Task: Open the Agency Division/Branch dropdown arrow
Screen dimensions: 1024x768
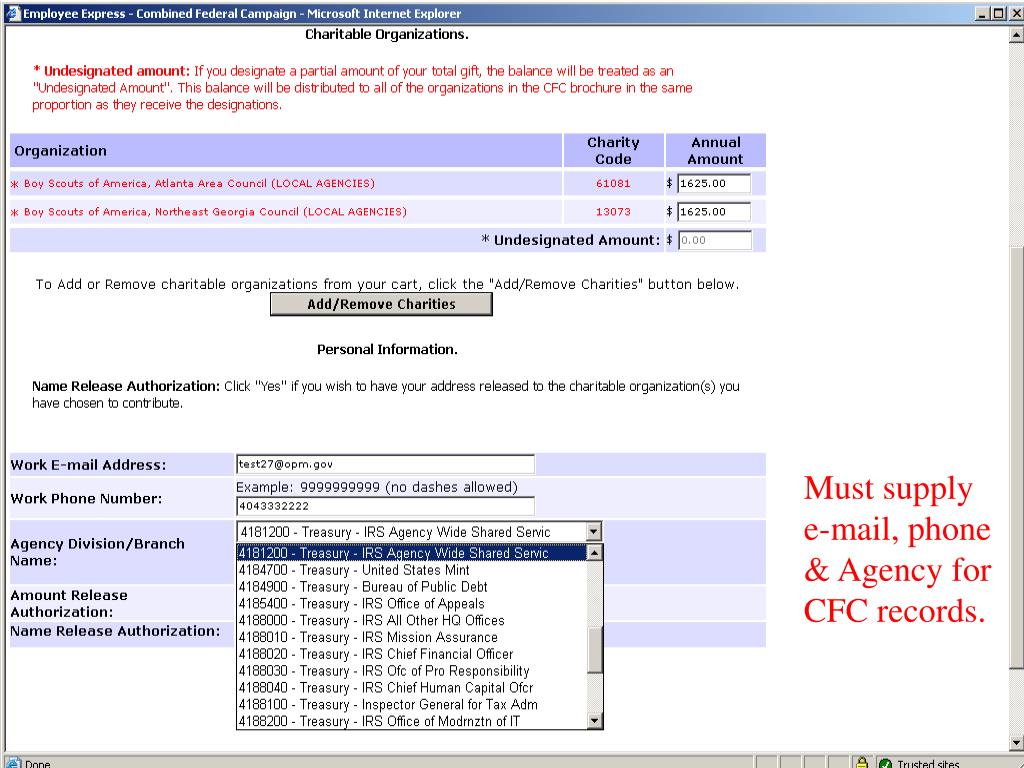Action: click(593, 532)
